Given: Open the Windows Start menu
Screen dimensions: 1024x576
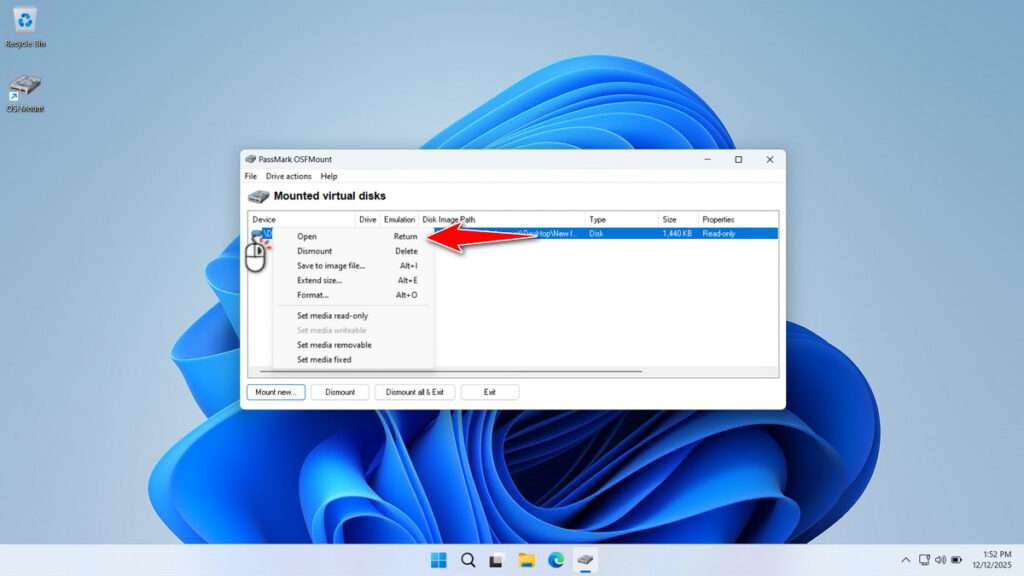Looking at the screenshot, I should point(437,560).
